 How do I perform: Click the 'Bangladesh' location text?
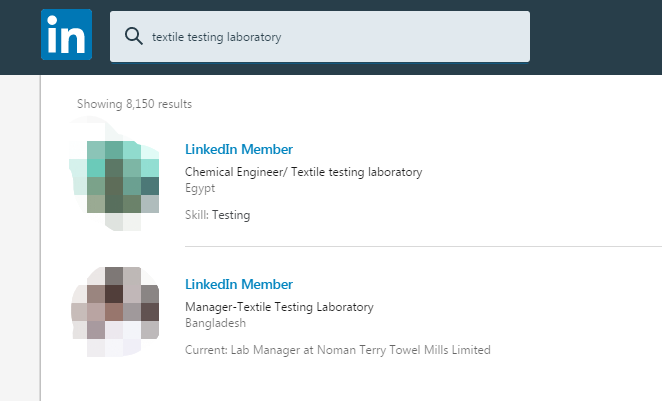(x=215, y=323)
